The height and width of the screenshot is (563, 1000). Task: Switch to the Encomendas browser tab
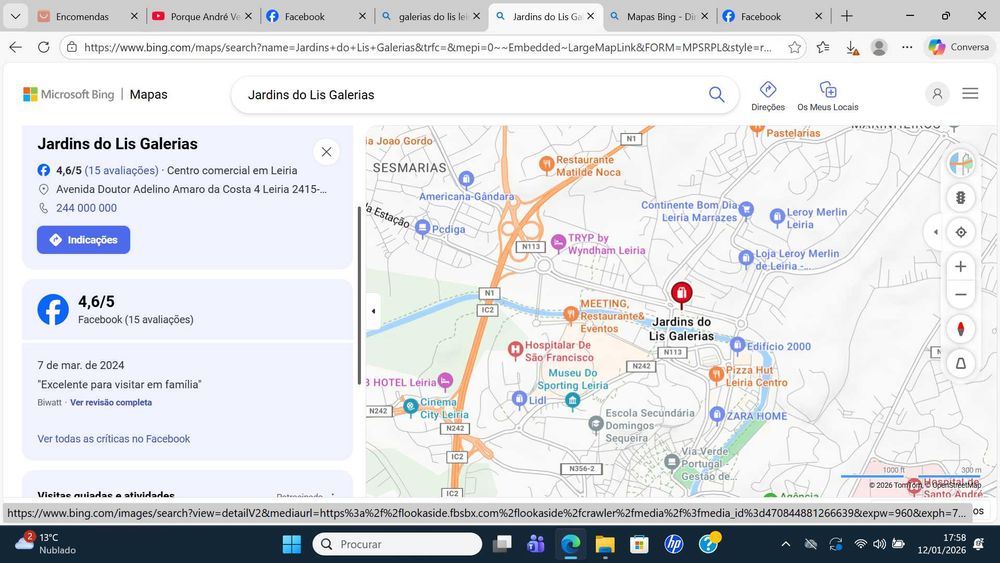point(89,16)
